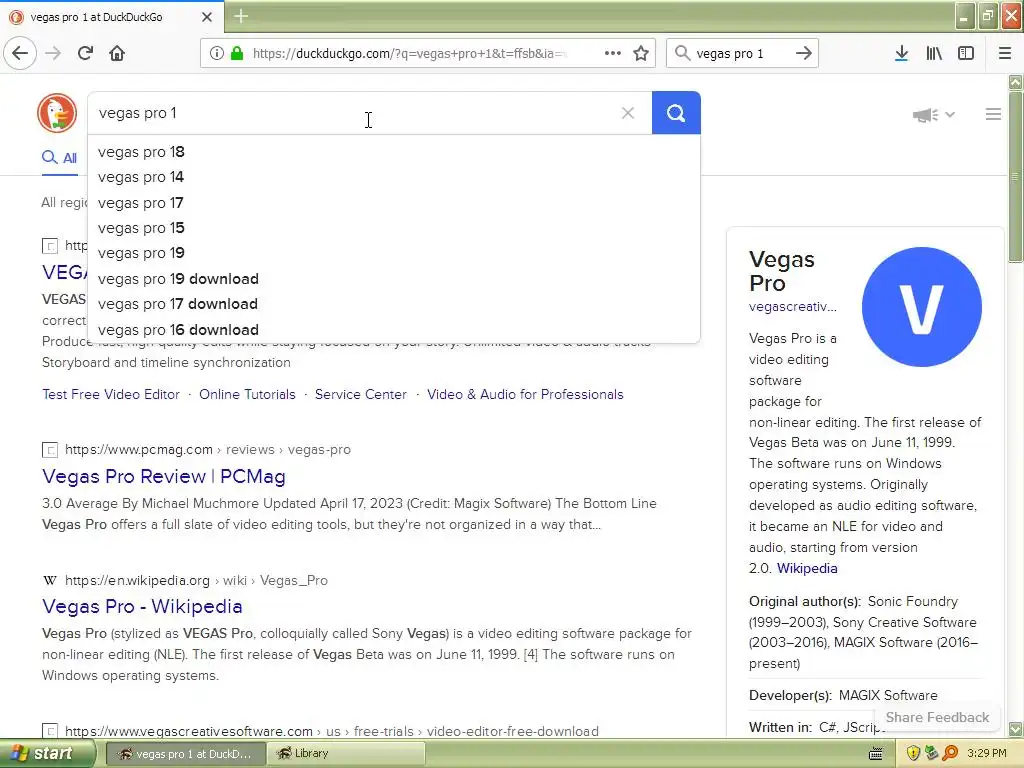Click the page scrollbar up arrow

coord(1016,82)
